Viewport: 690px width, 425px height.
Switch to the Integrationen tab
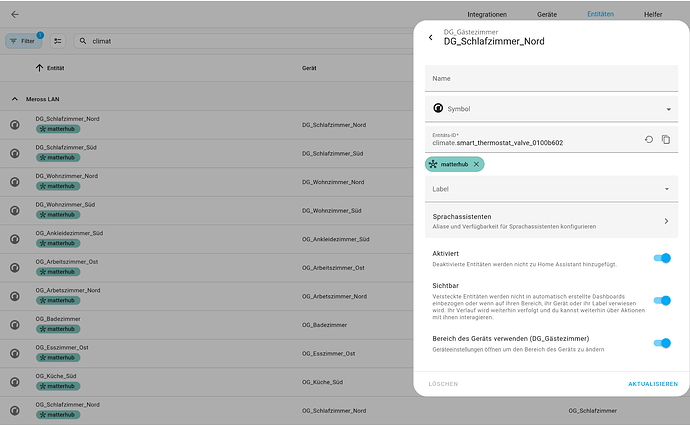(487, 15)
